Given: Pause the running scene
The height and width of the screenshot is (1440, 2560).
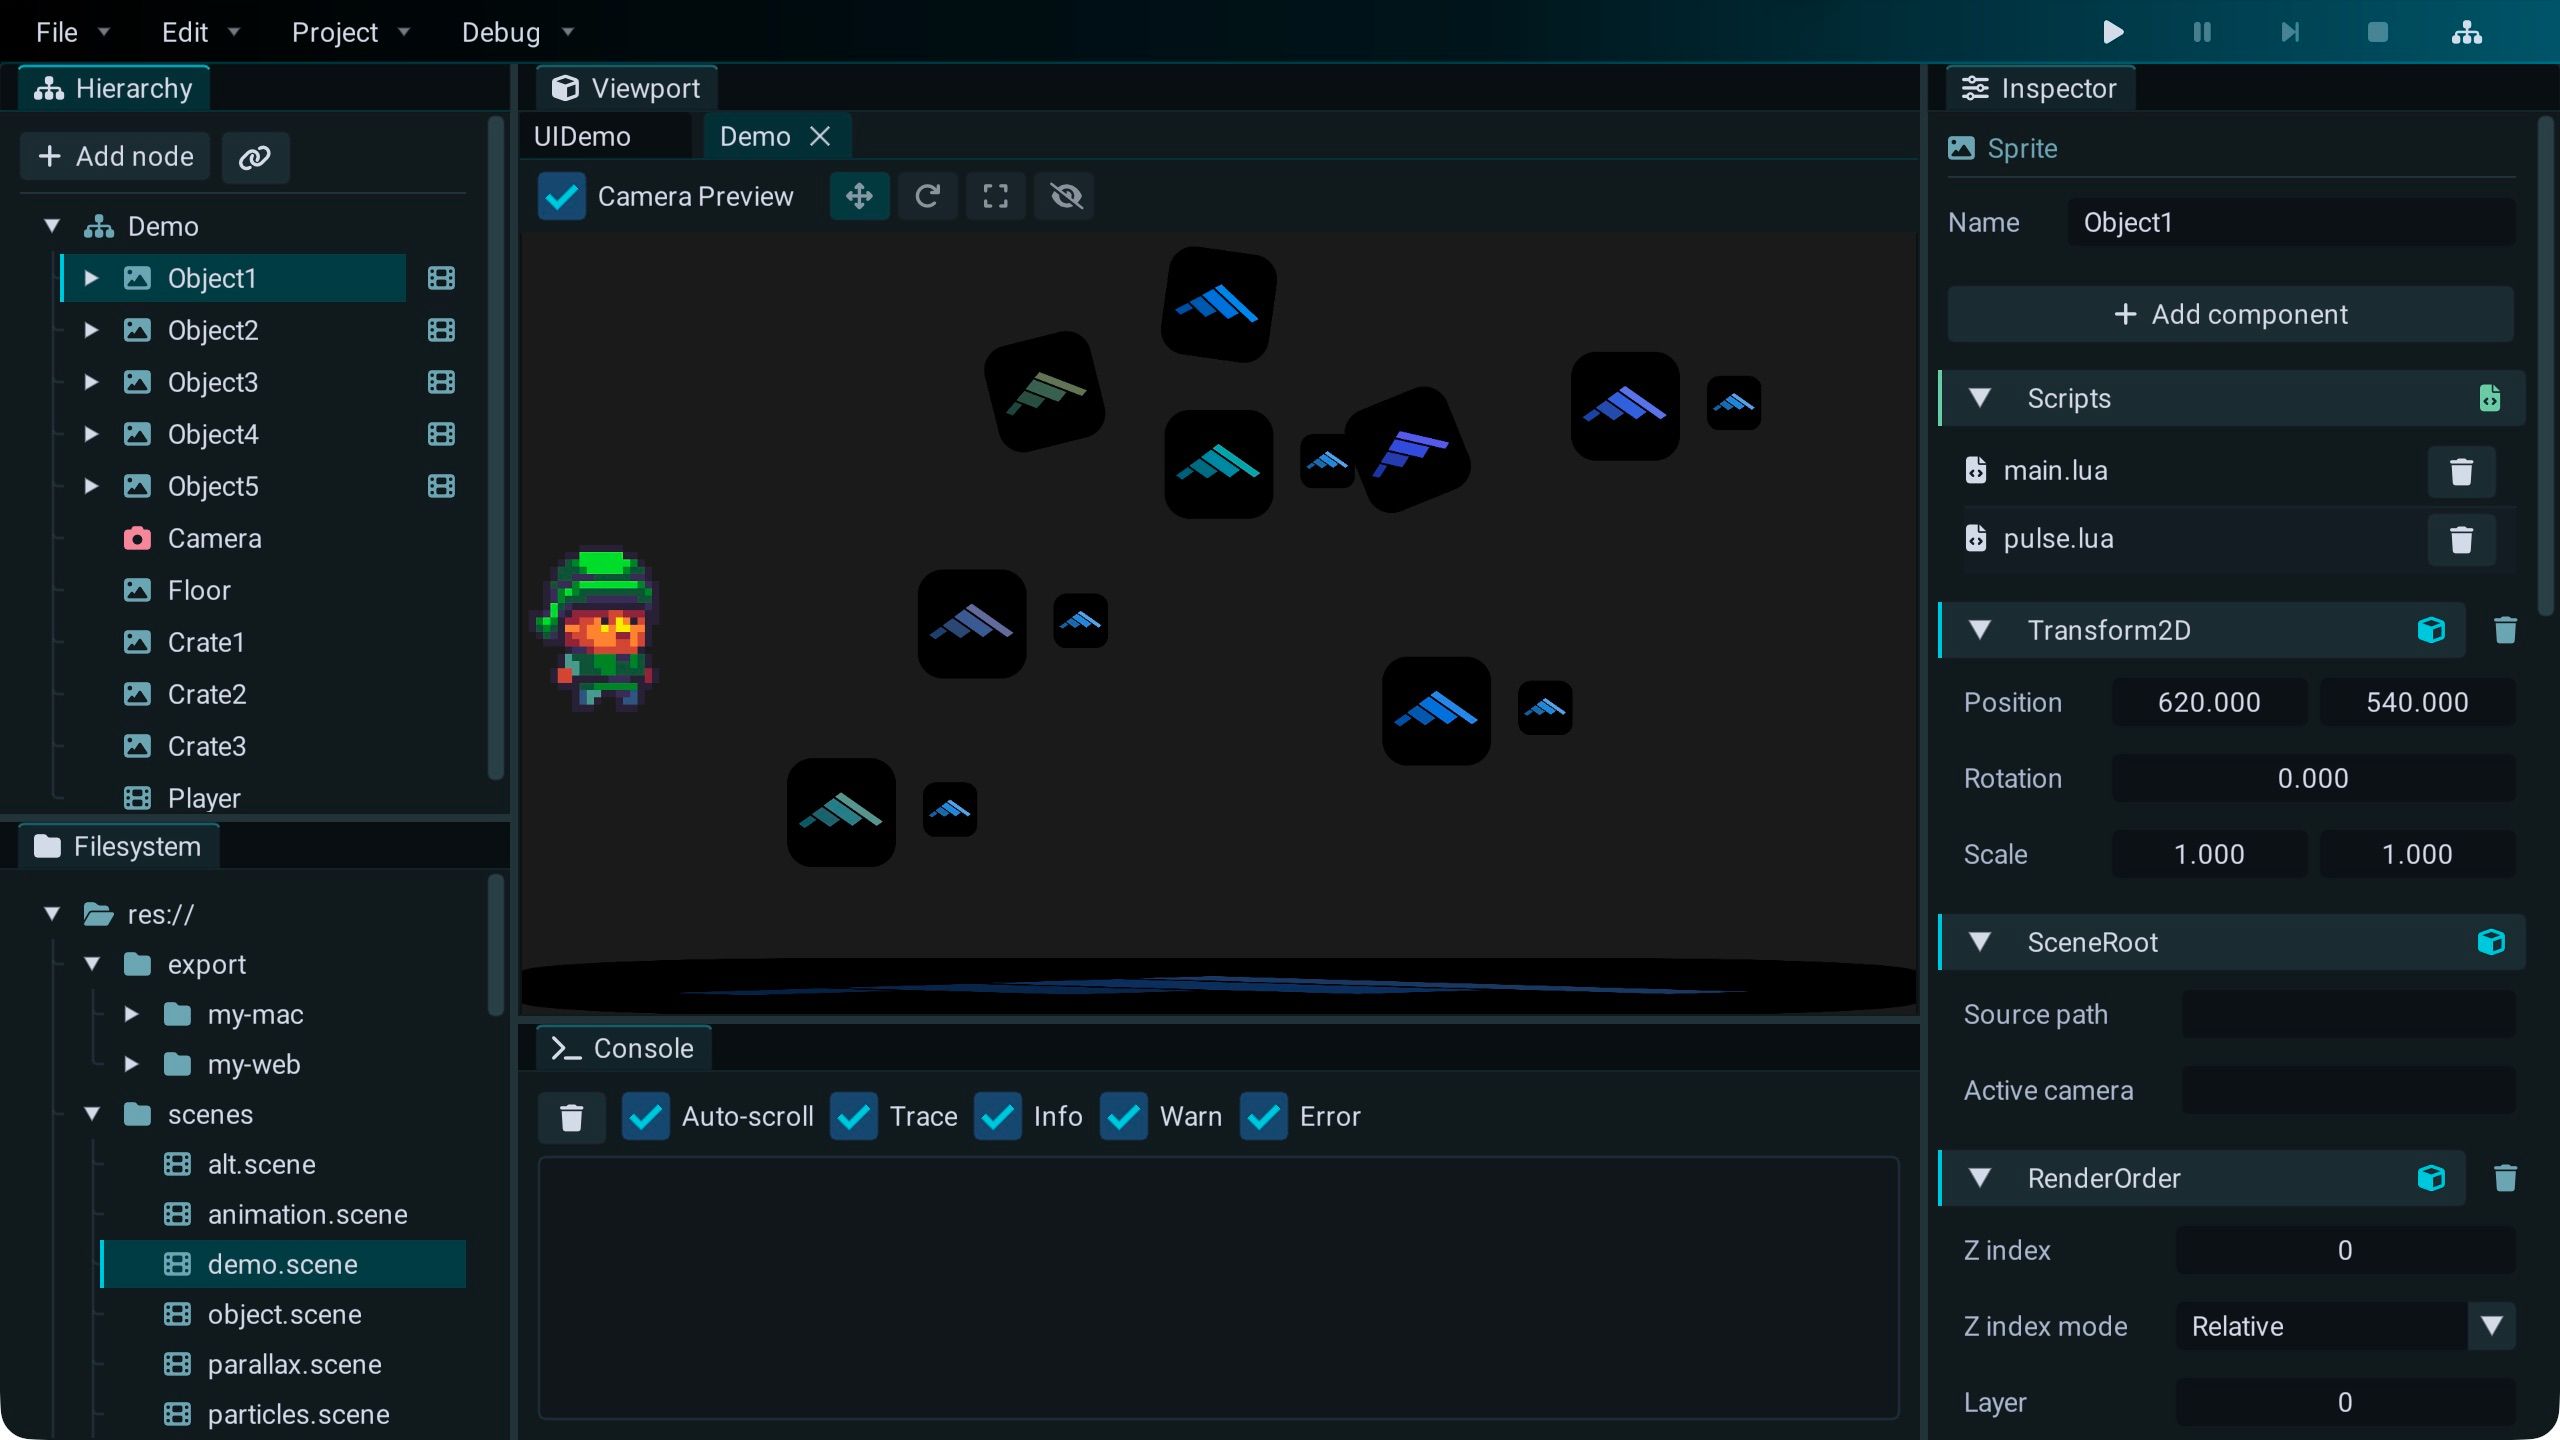Looking at the screenshot, I should 2201,32.
